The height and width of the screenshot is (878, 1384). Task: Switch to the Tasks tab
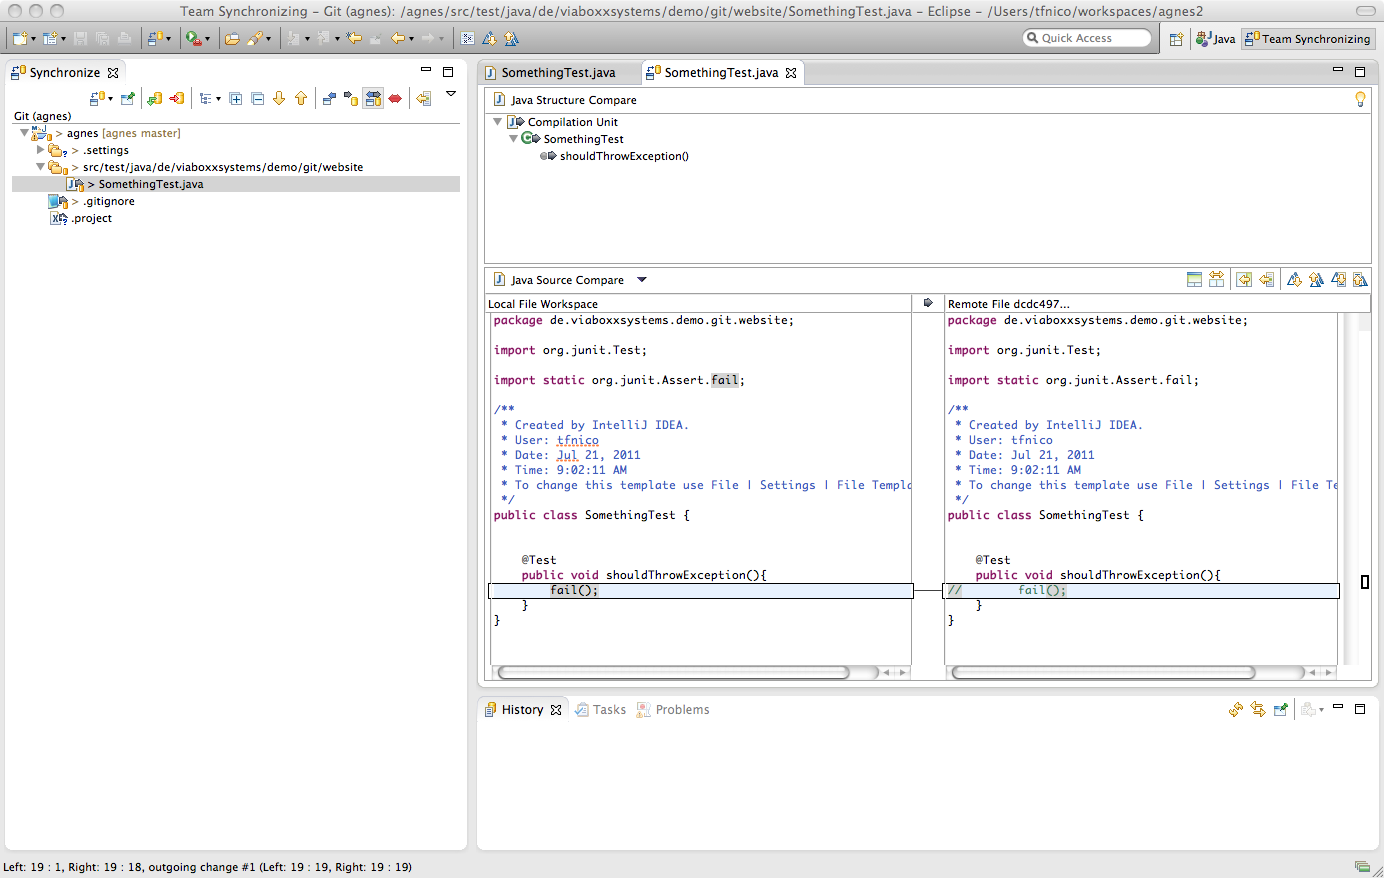tap(600, 709)
